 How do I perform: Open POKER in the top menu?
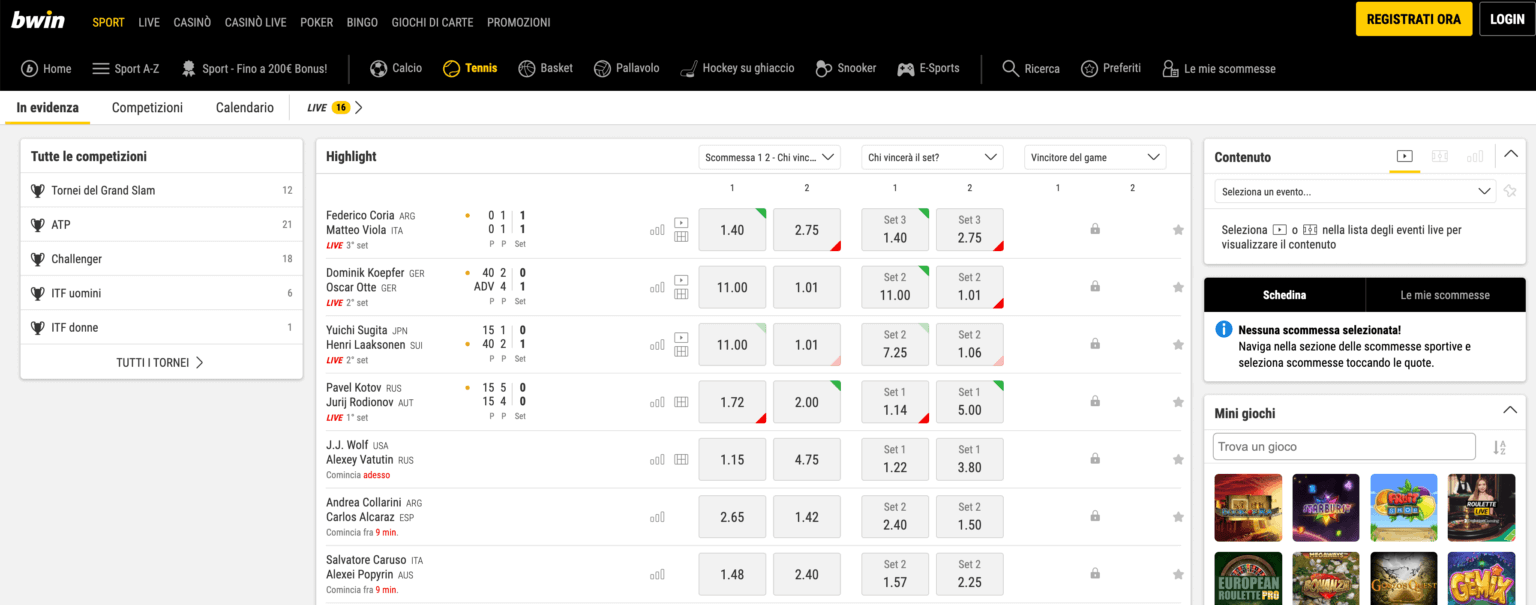click(317, 22)
